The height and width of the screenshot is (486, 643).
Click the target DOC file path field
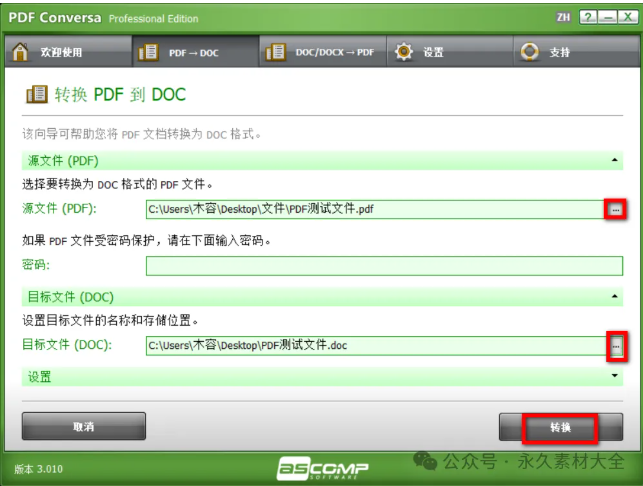point(376,346)
